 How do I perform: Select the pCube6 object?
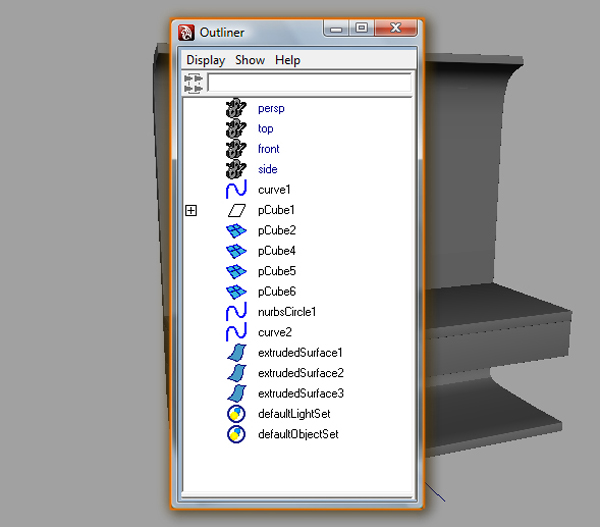(277, 292)
